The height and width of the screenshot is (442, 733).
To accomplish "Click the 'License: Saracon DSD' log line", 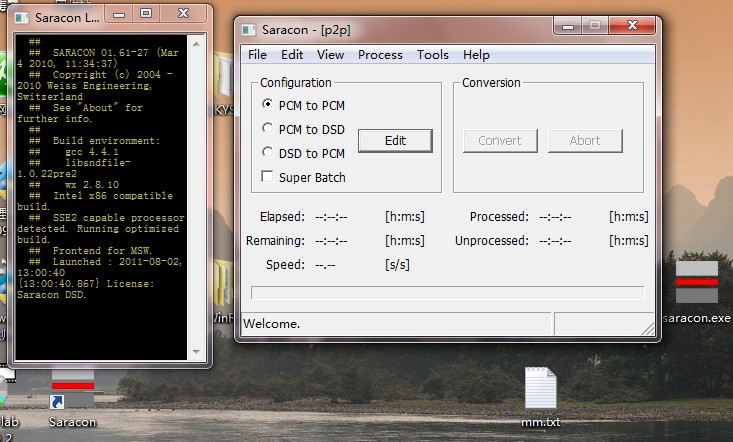I will coord(86,289).
